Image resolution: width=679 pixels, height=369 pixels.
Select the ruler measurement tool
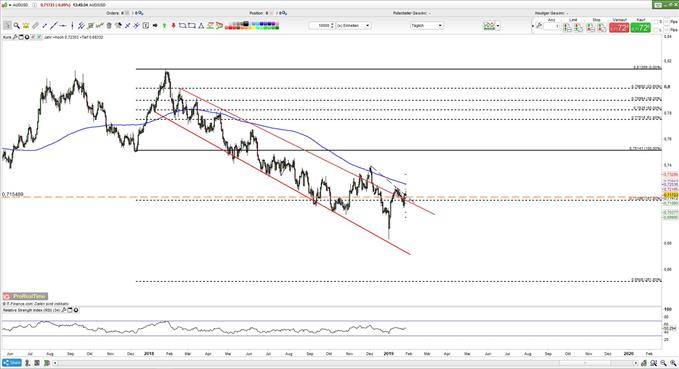pyautogui.click(x=35, y=26)
